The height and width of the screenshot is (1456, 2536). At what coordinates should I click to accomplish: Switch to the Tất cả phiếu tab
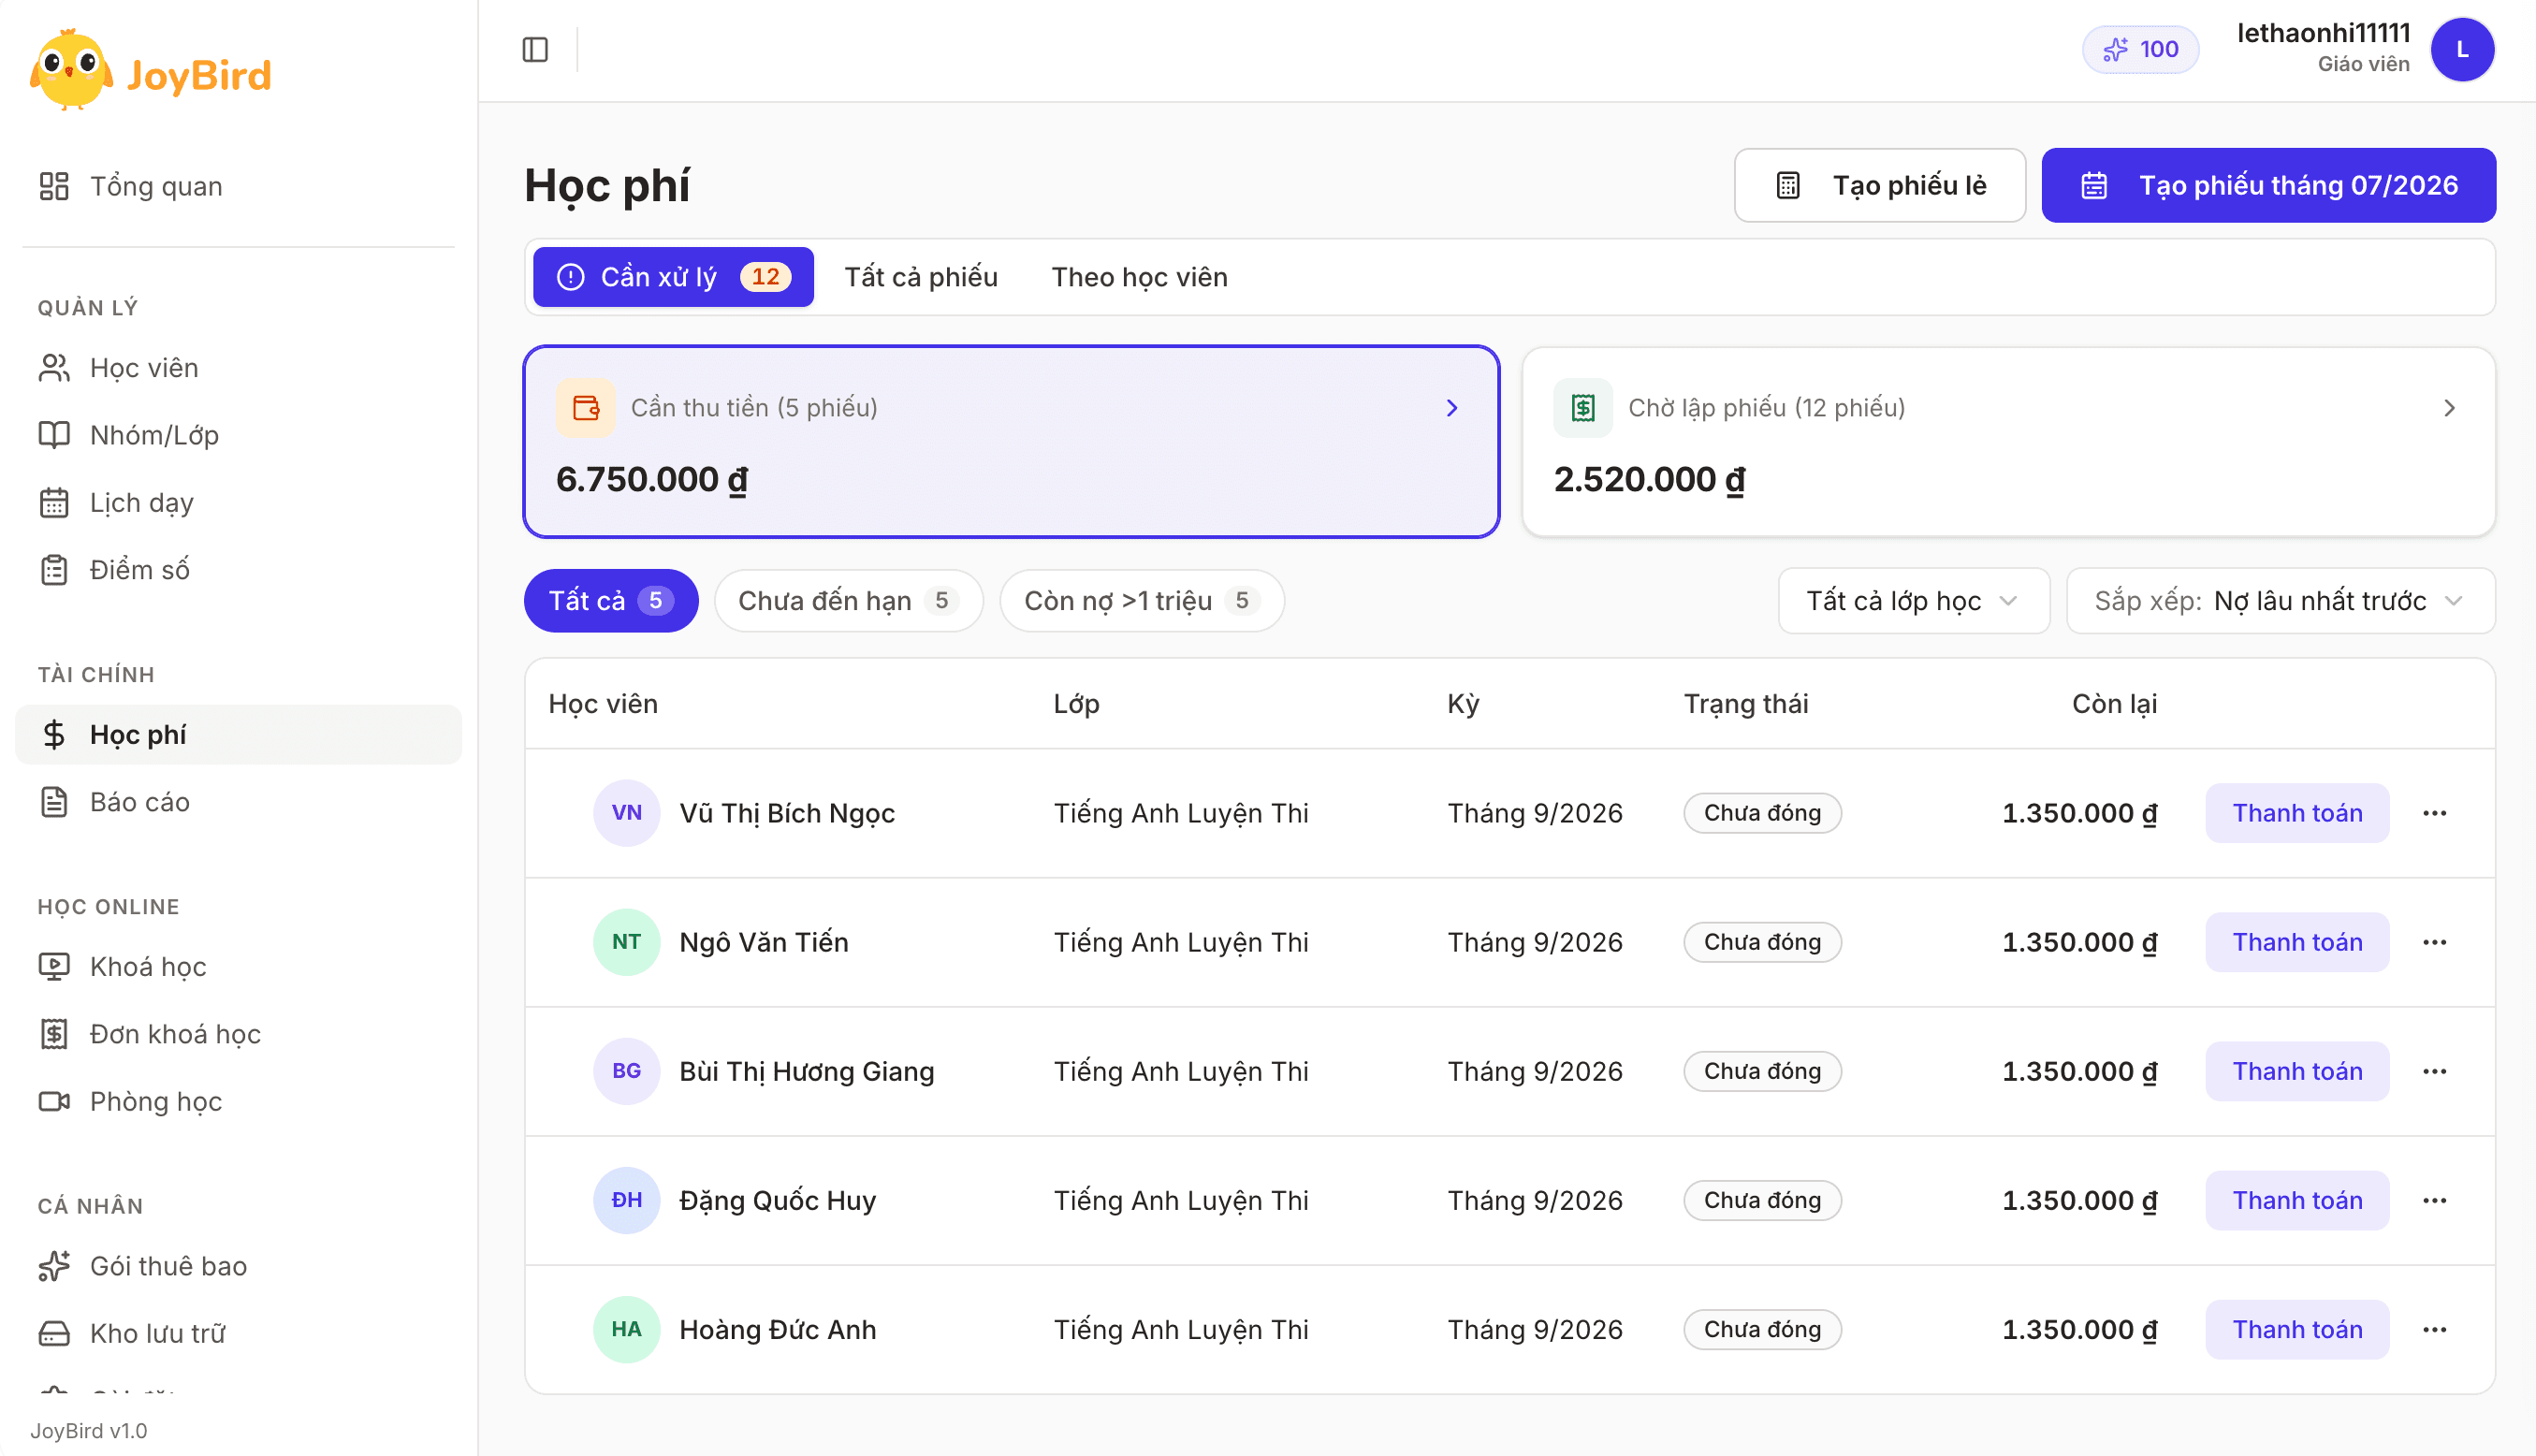tap(921, 277)
